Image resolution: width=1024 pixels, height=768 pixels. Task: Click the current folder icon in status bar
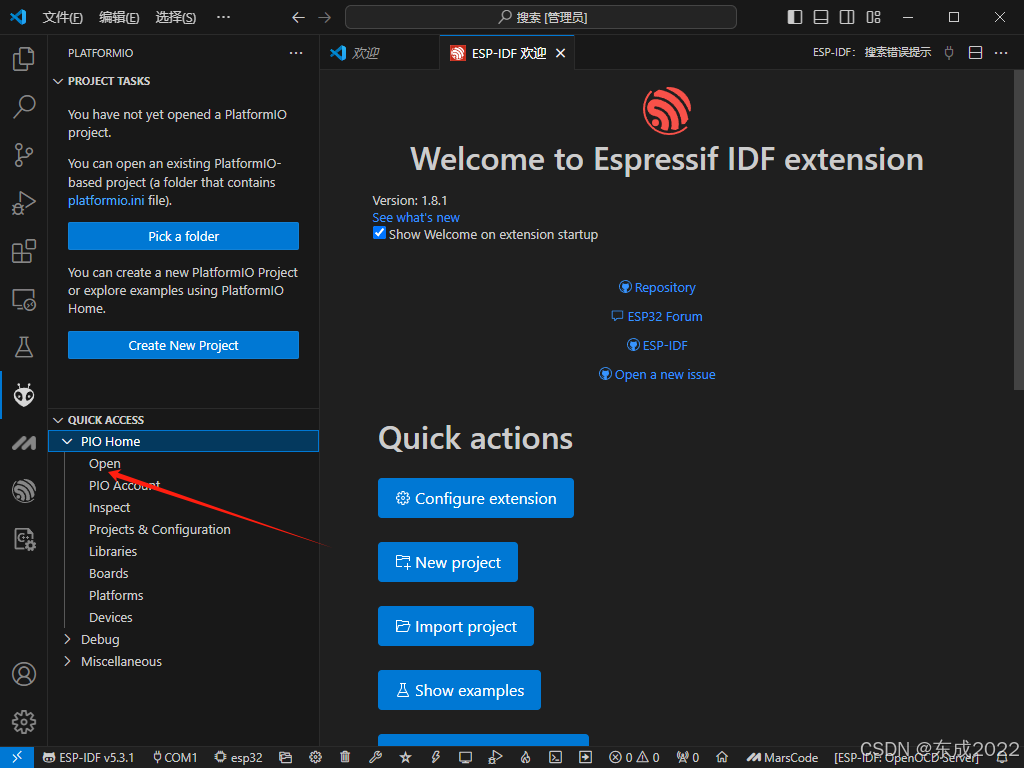coord(285,757)
